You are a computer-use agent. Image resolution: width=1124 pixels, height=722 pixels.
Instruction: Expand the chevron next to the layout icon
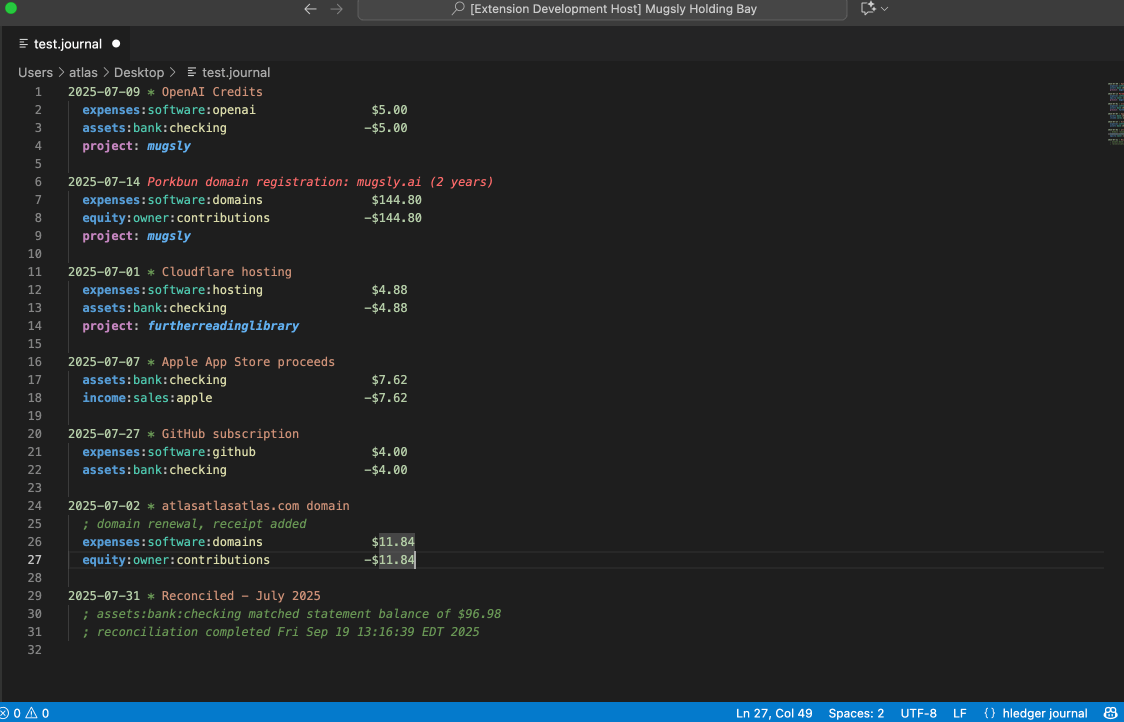[x=881, y=8]
